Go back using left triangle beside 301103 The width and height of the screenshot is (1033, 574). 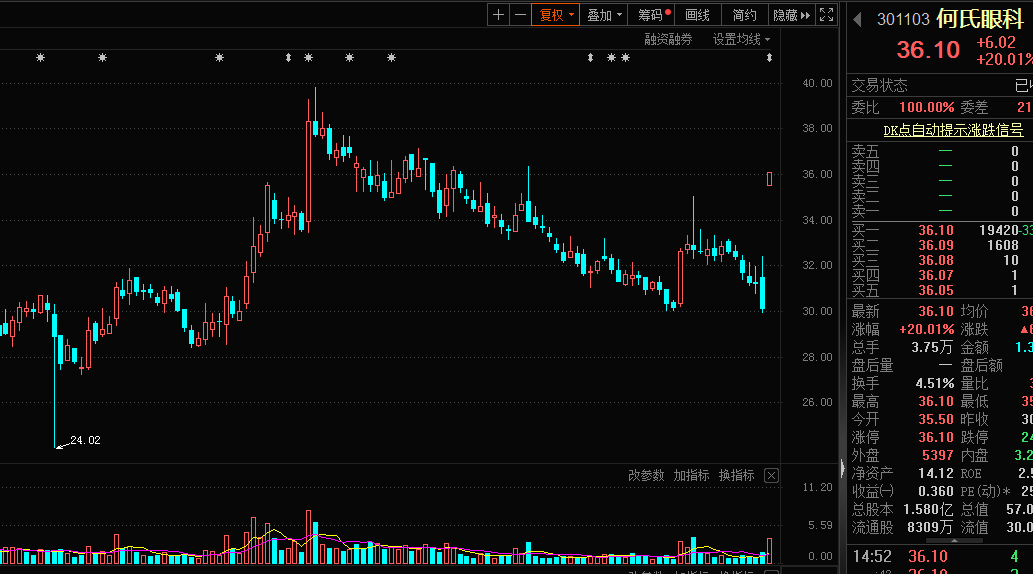click(x=857, y=20)
